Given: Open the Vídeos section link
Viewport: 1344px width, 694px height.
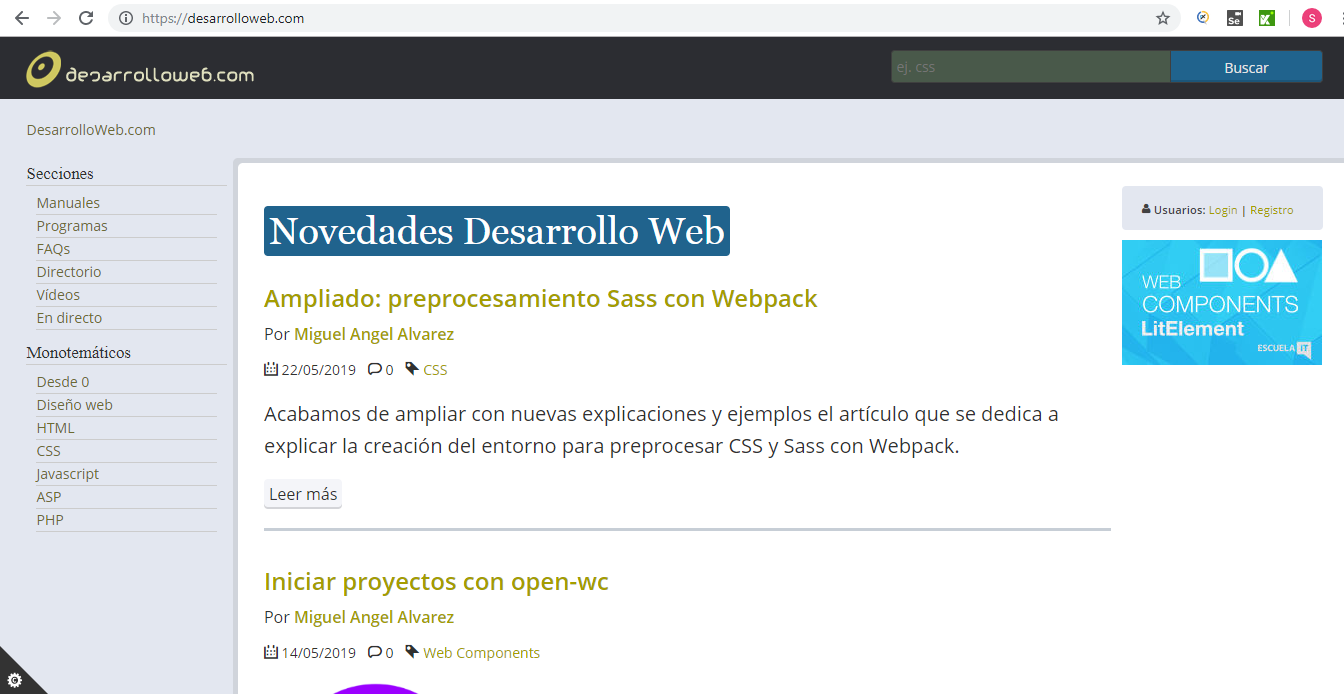Looking at the screenshot, I should click(58, 295).
